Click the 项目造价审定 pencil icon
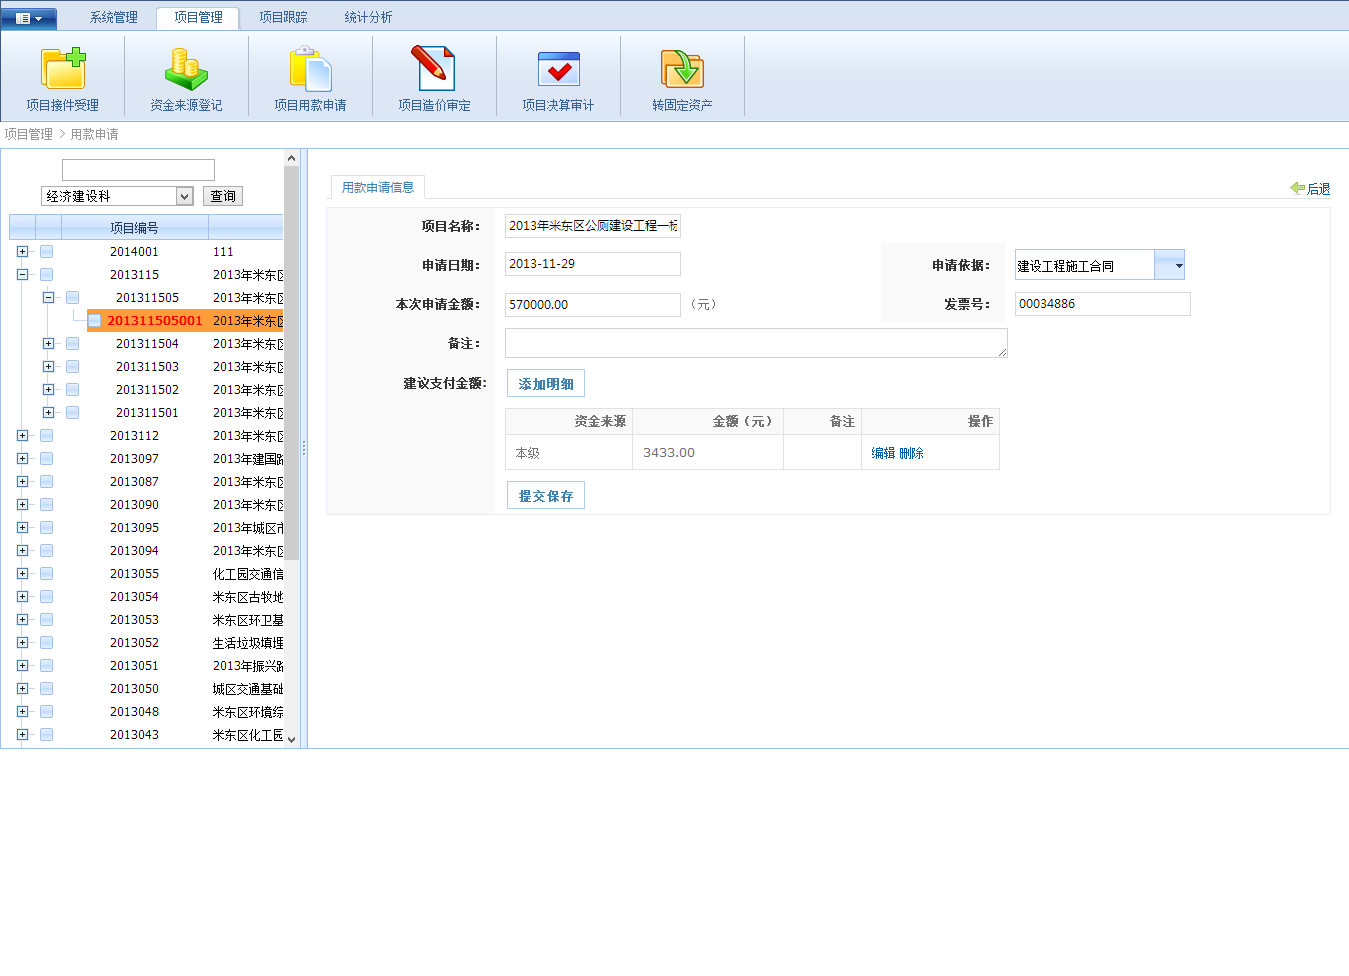This screenshot has height=976, width=1349. point(434,70)
